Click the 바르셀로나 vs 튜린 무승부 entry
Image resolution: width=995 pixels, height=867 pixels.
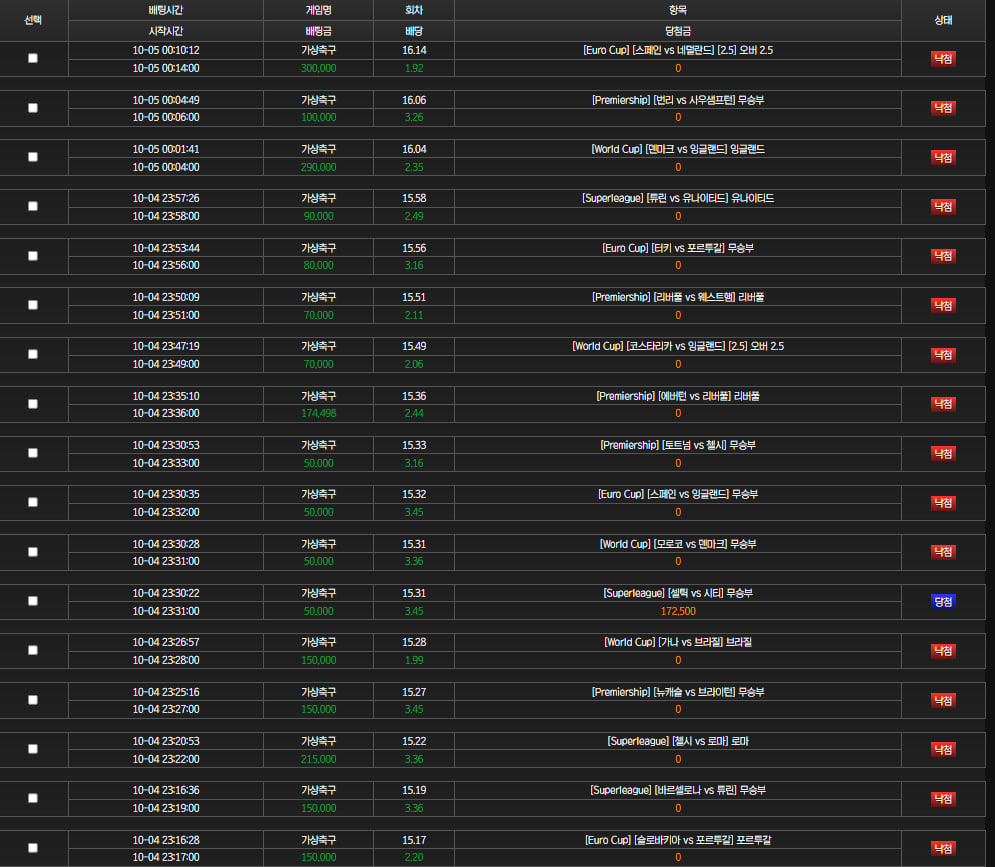coord(677,790)
